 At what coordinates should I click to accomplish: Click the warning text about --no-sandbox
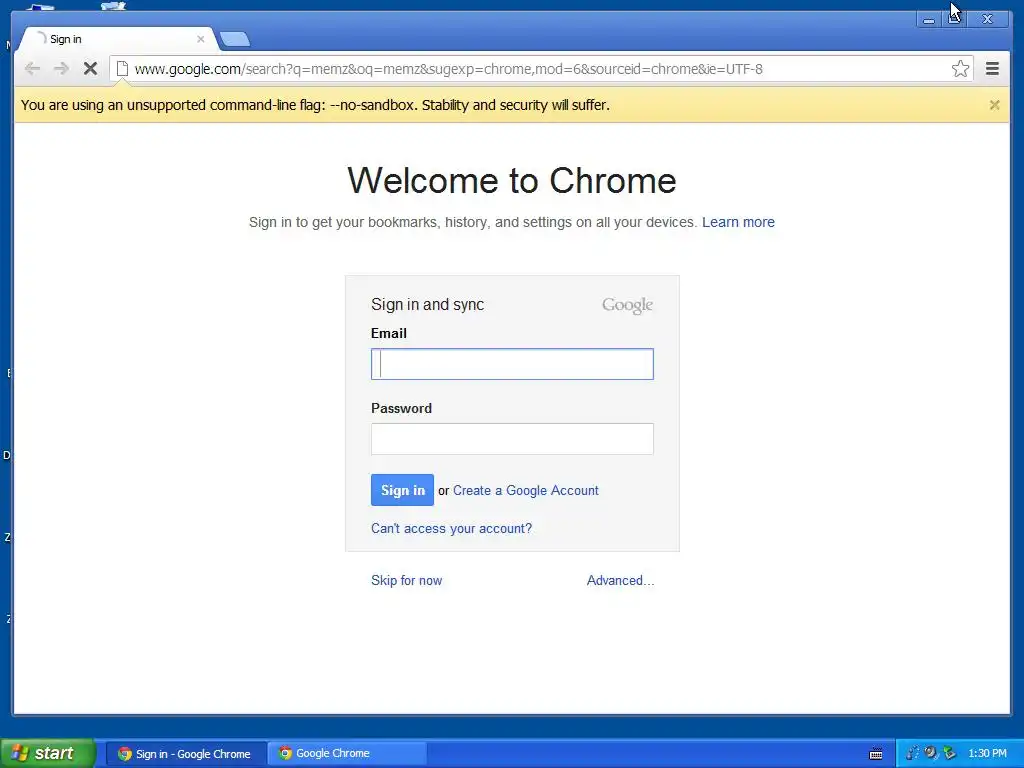[x=315, y=105]
